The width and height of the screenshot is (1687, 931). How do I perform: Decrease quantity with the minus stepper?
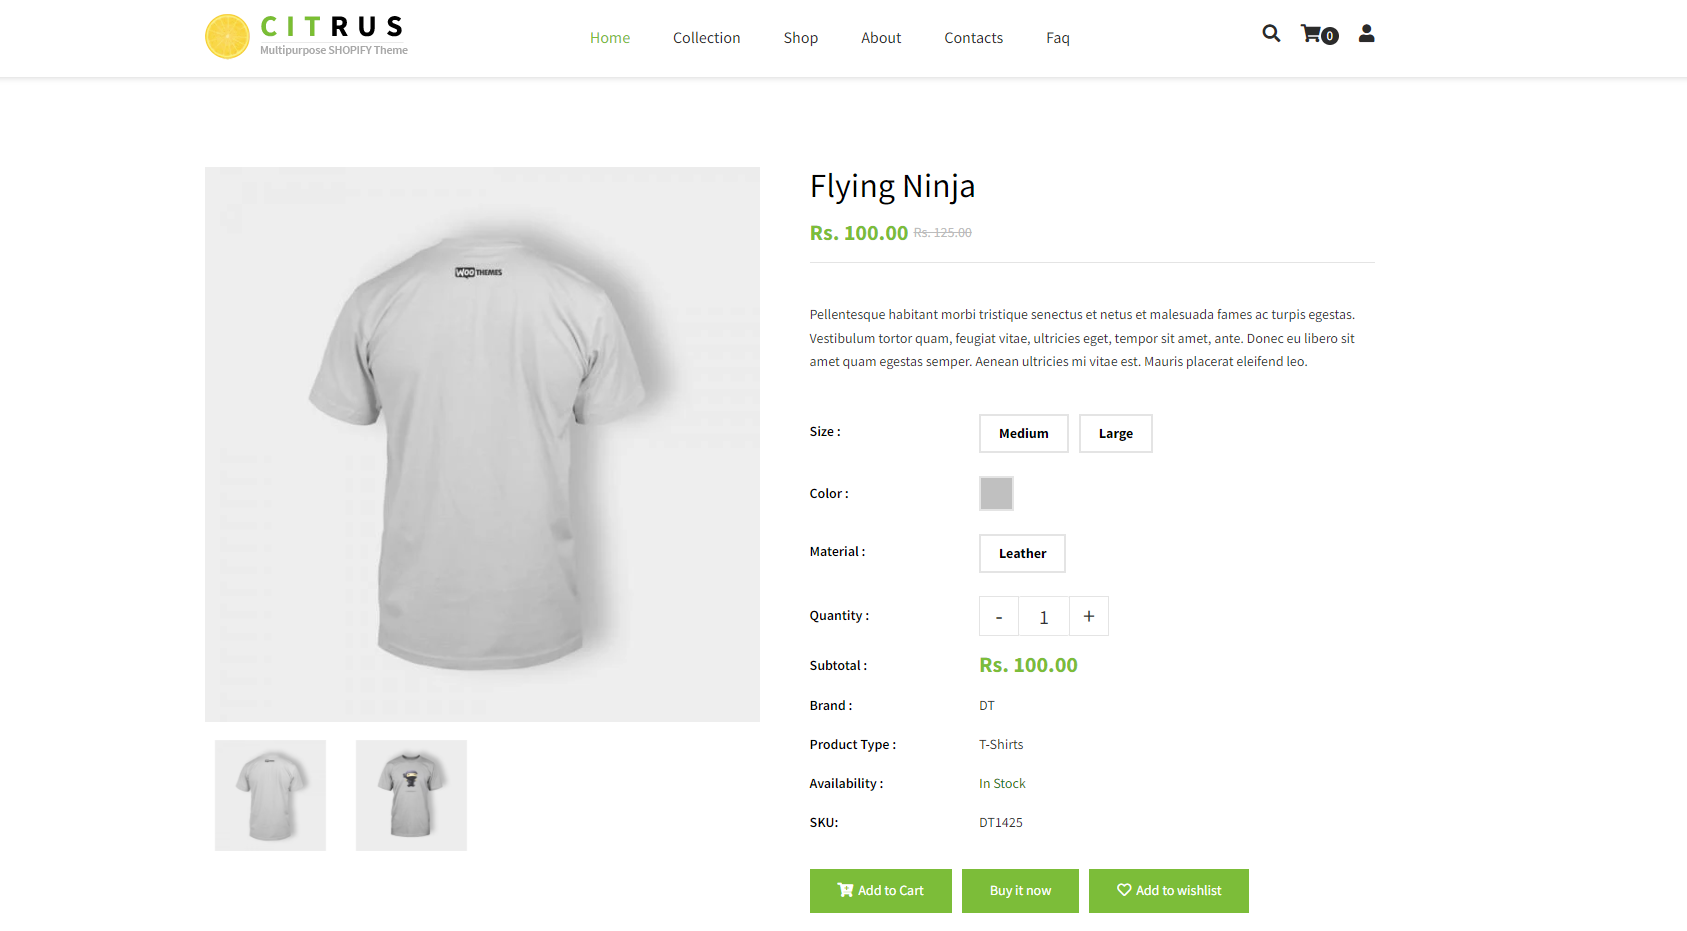pyautogui.click(x=998, y=616)
